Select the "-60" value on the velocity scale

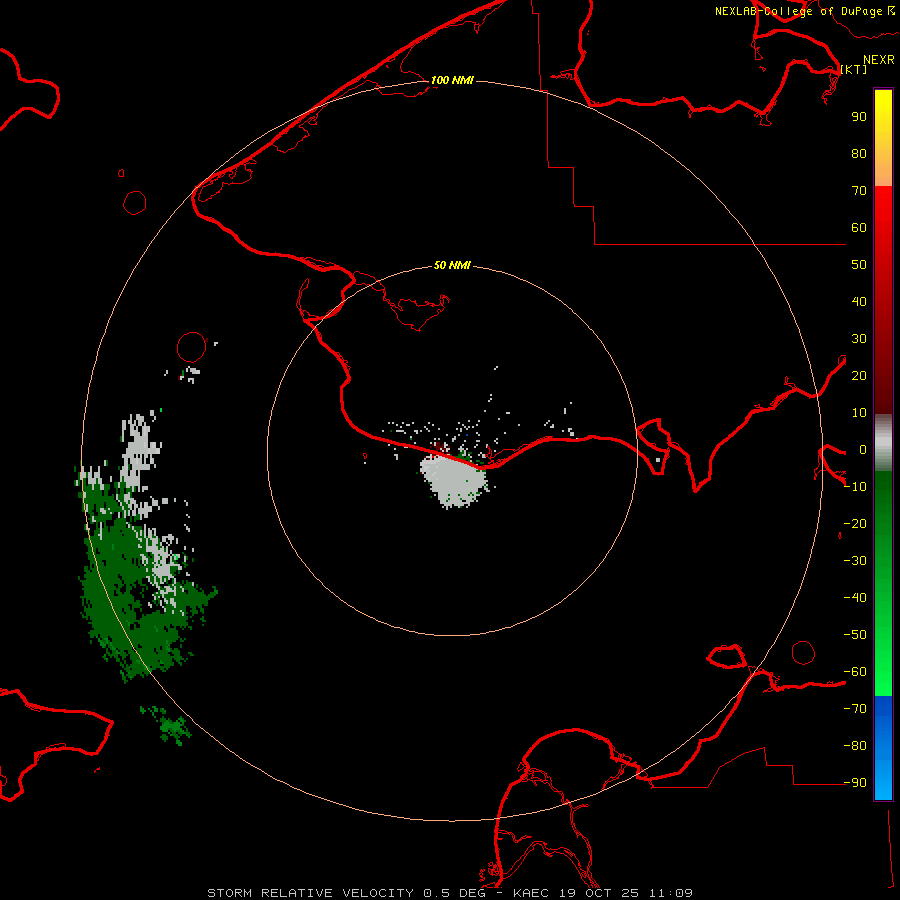coord(855,672)
